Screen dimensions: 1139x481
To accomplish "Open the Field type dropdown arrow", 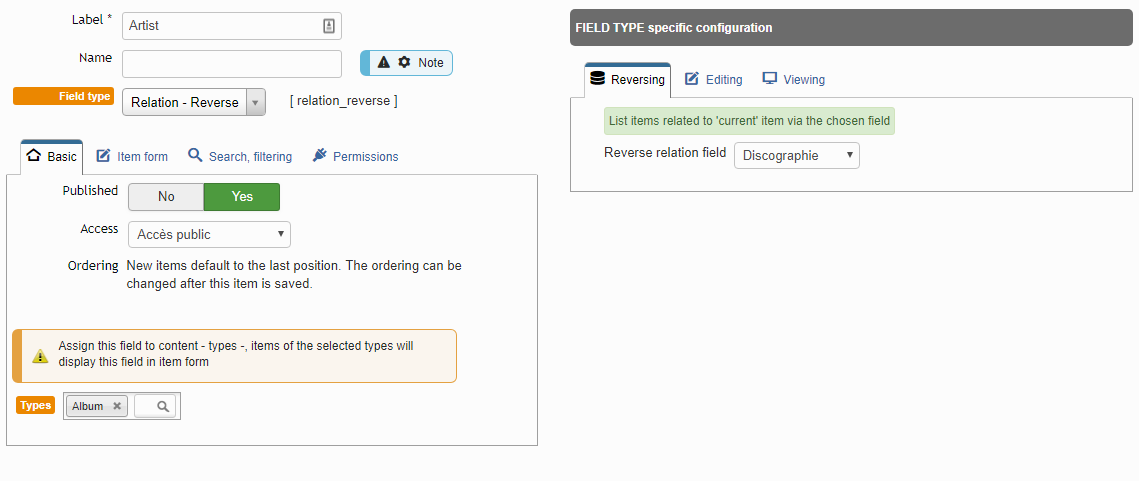I will click(256, 102).
